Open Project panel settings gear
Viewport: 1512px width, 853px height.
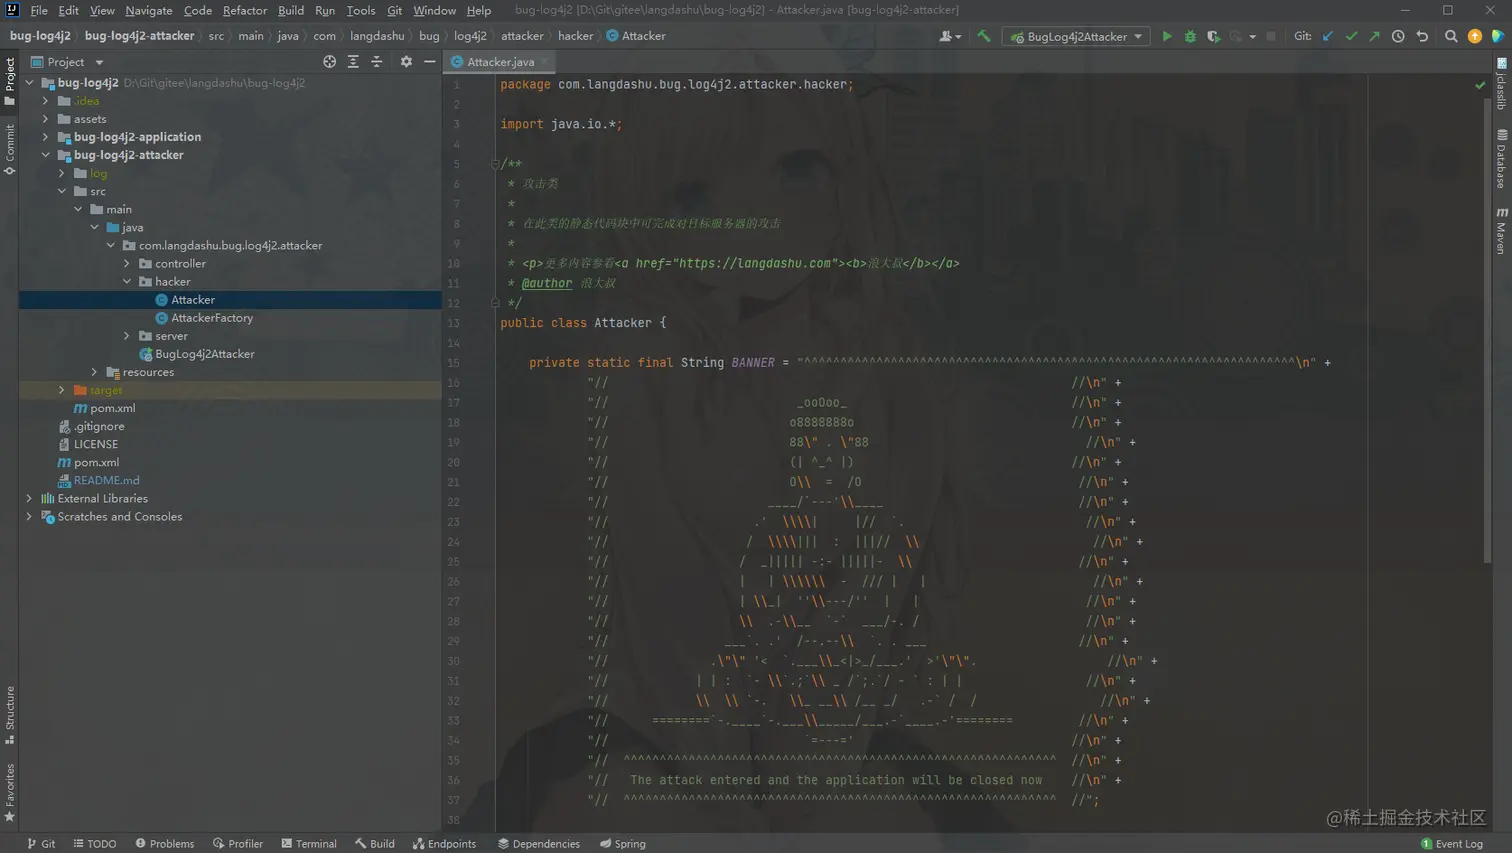click(406, 62)
